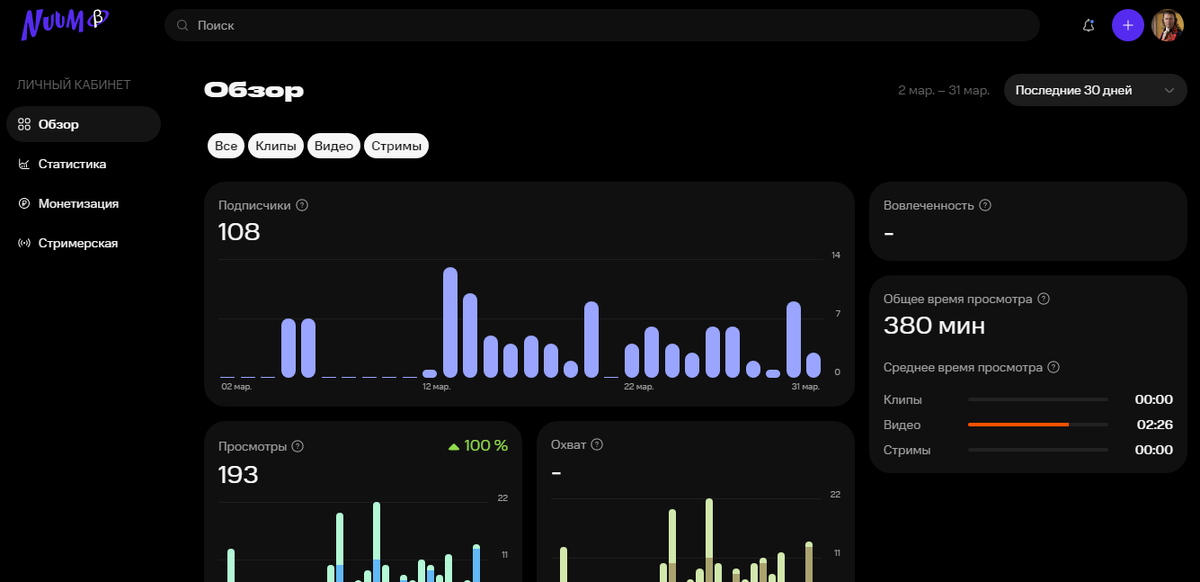
Task: Click the 380 мин total time value
Action: point(934,325)
